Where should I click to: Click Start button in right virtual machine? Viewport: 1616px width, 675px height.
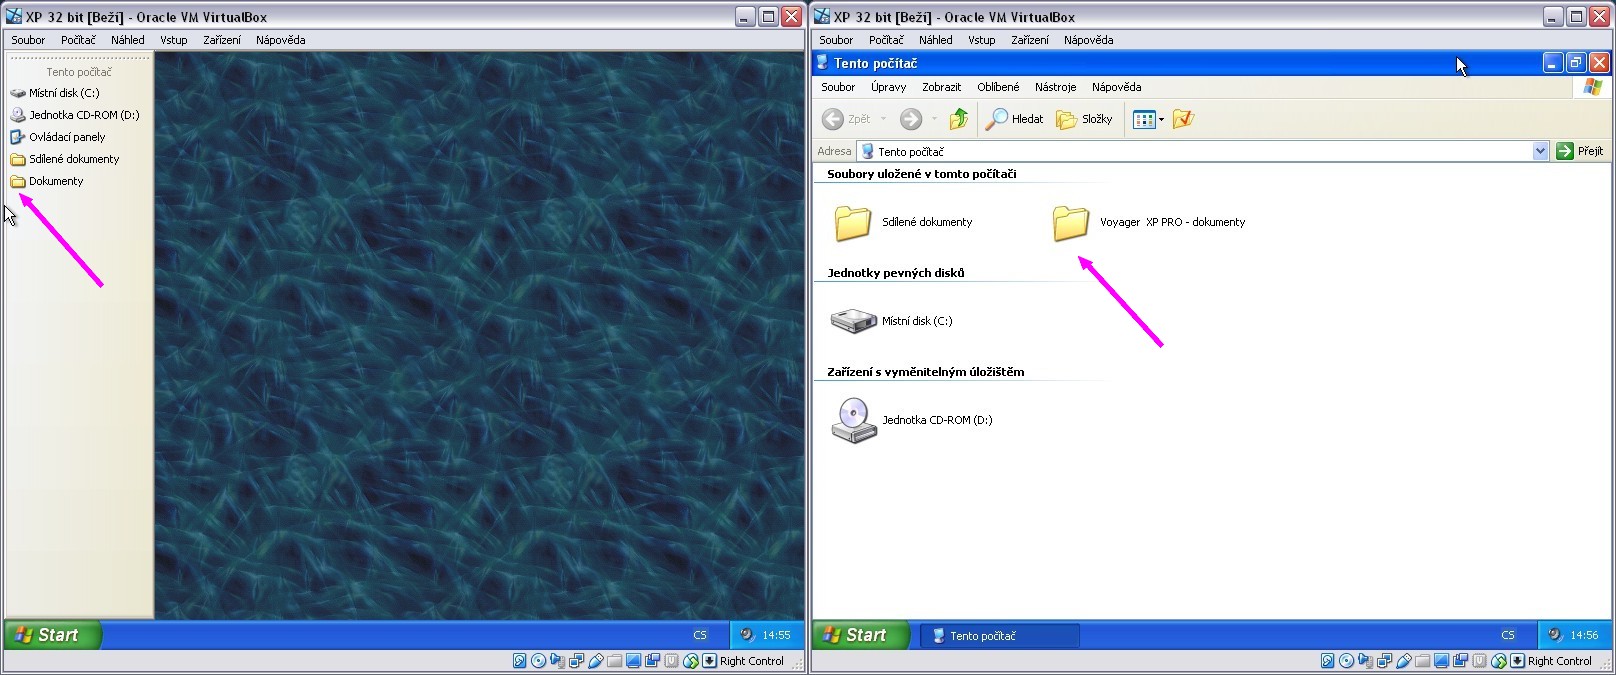coord(858,635)
